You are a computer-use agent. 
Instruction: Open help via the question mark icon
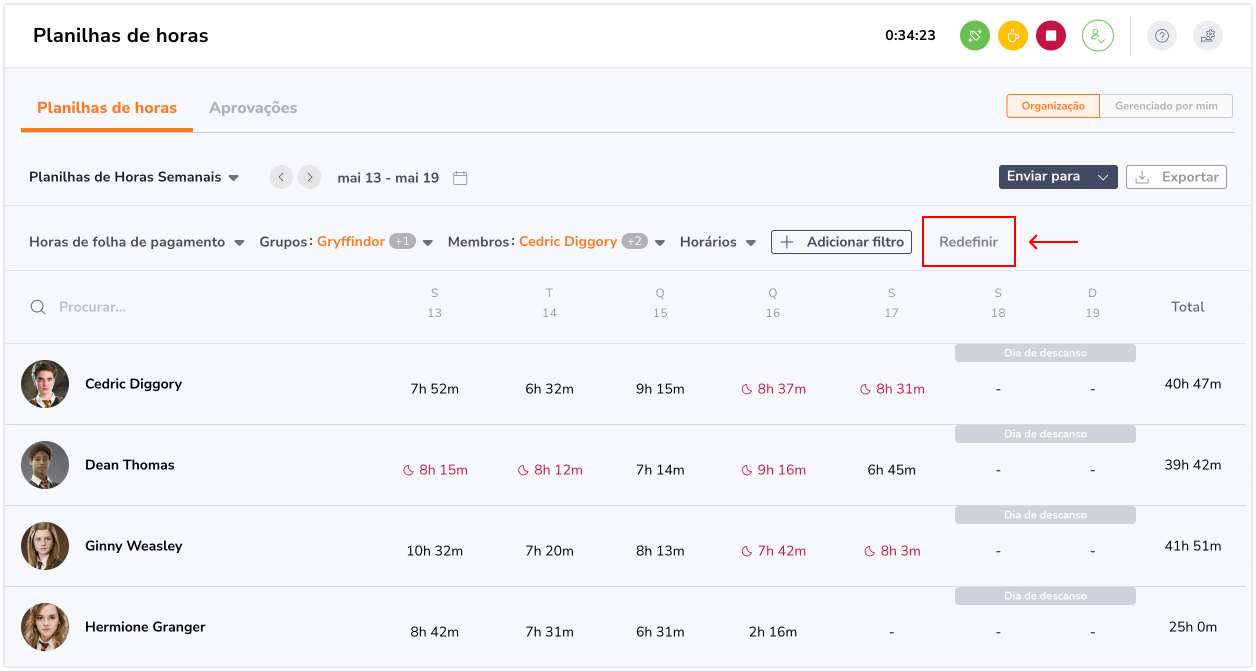click(1161, 36)
